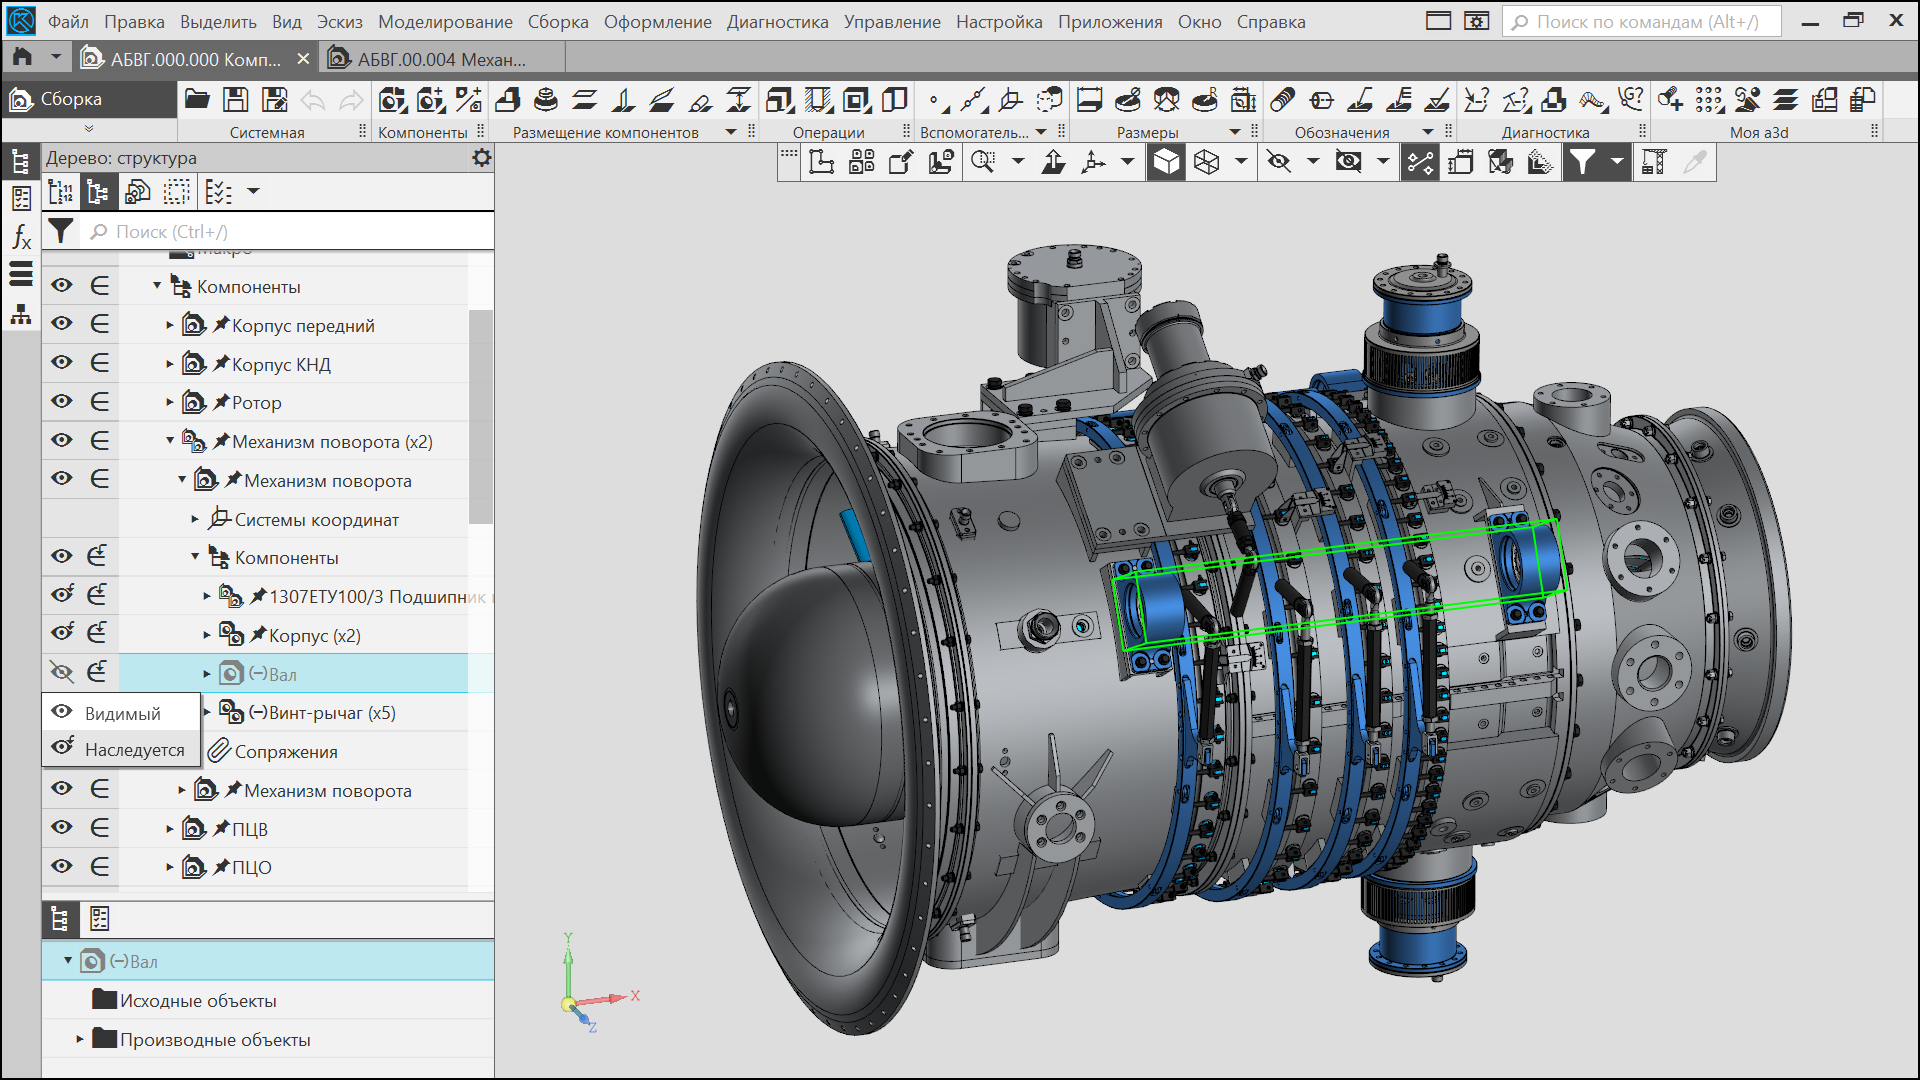
Task: Select wireframe cube display mode
Action: pyautogui.click(x=1207, y=162)
